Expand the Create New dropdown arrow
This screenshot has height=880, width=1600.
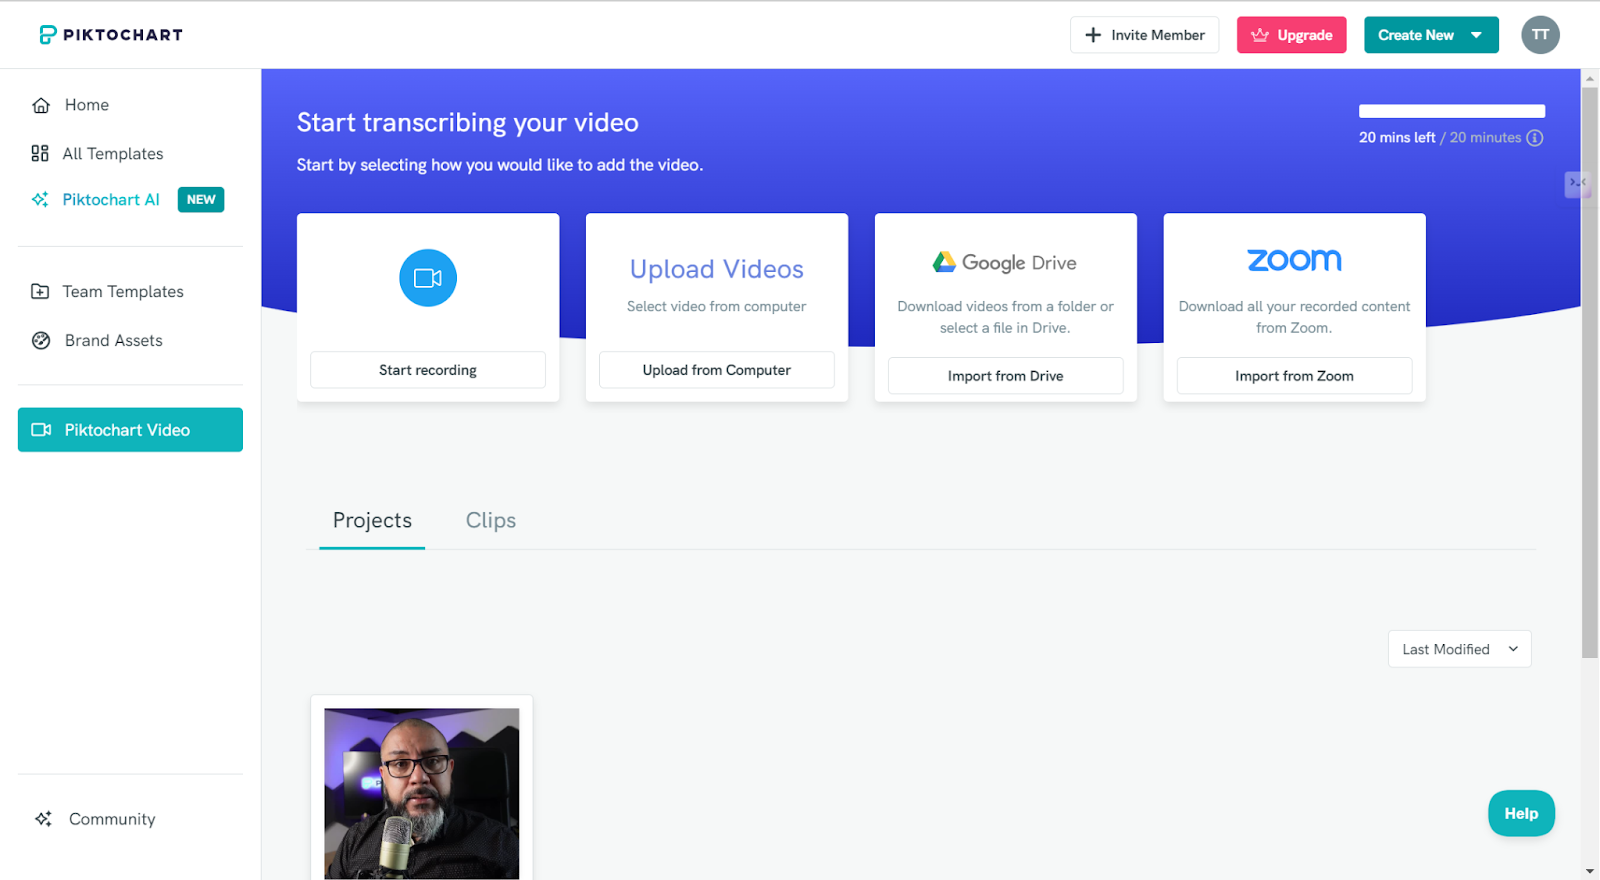click(1476, 35)
